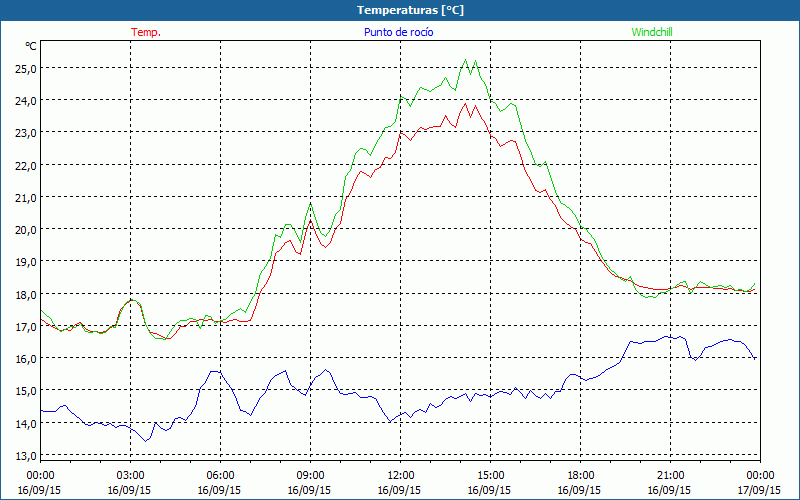Screen dimensions: 800x500
Task: Click the green Windchill peak near 14:00
Action: click(465, 60)
